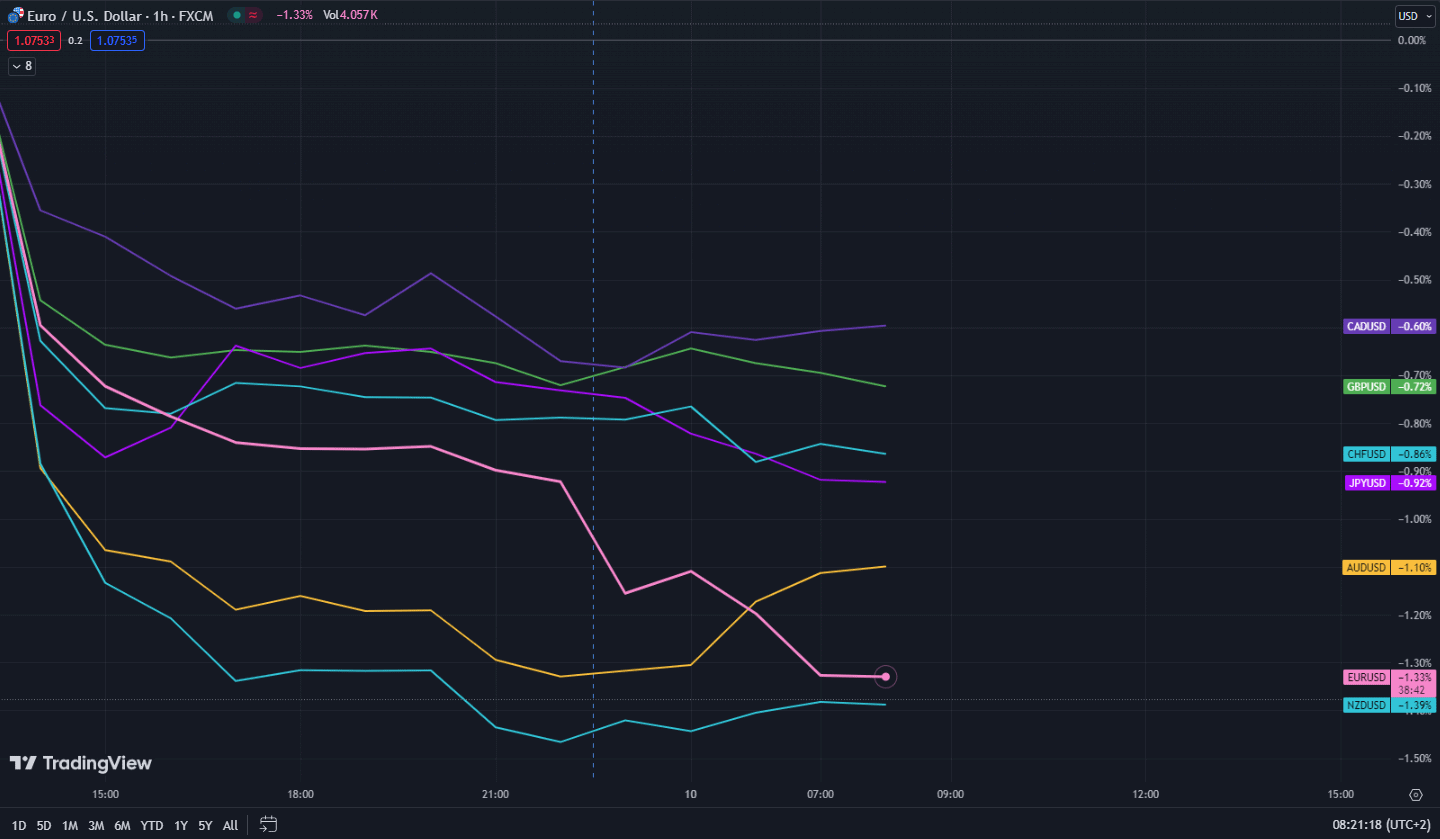Screen dimensions: 1440x839
Task: Select the 1M time range
Action: pyautogui.click(x=70, y=826)
